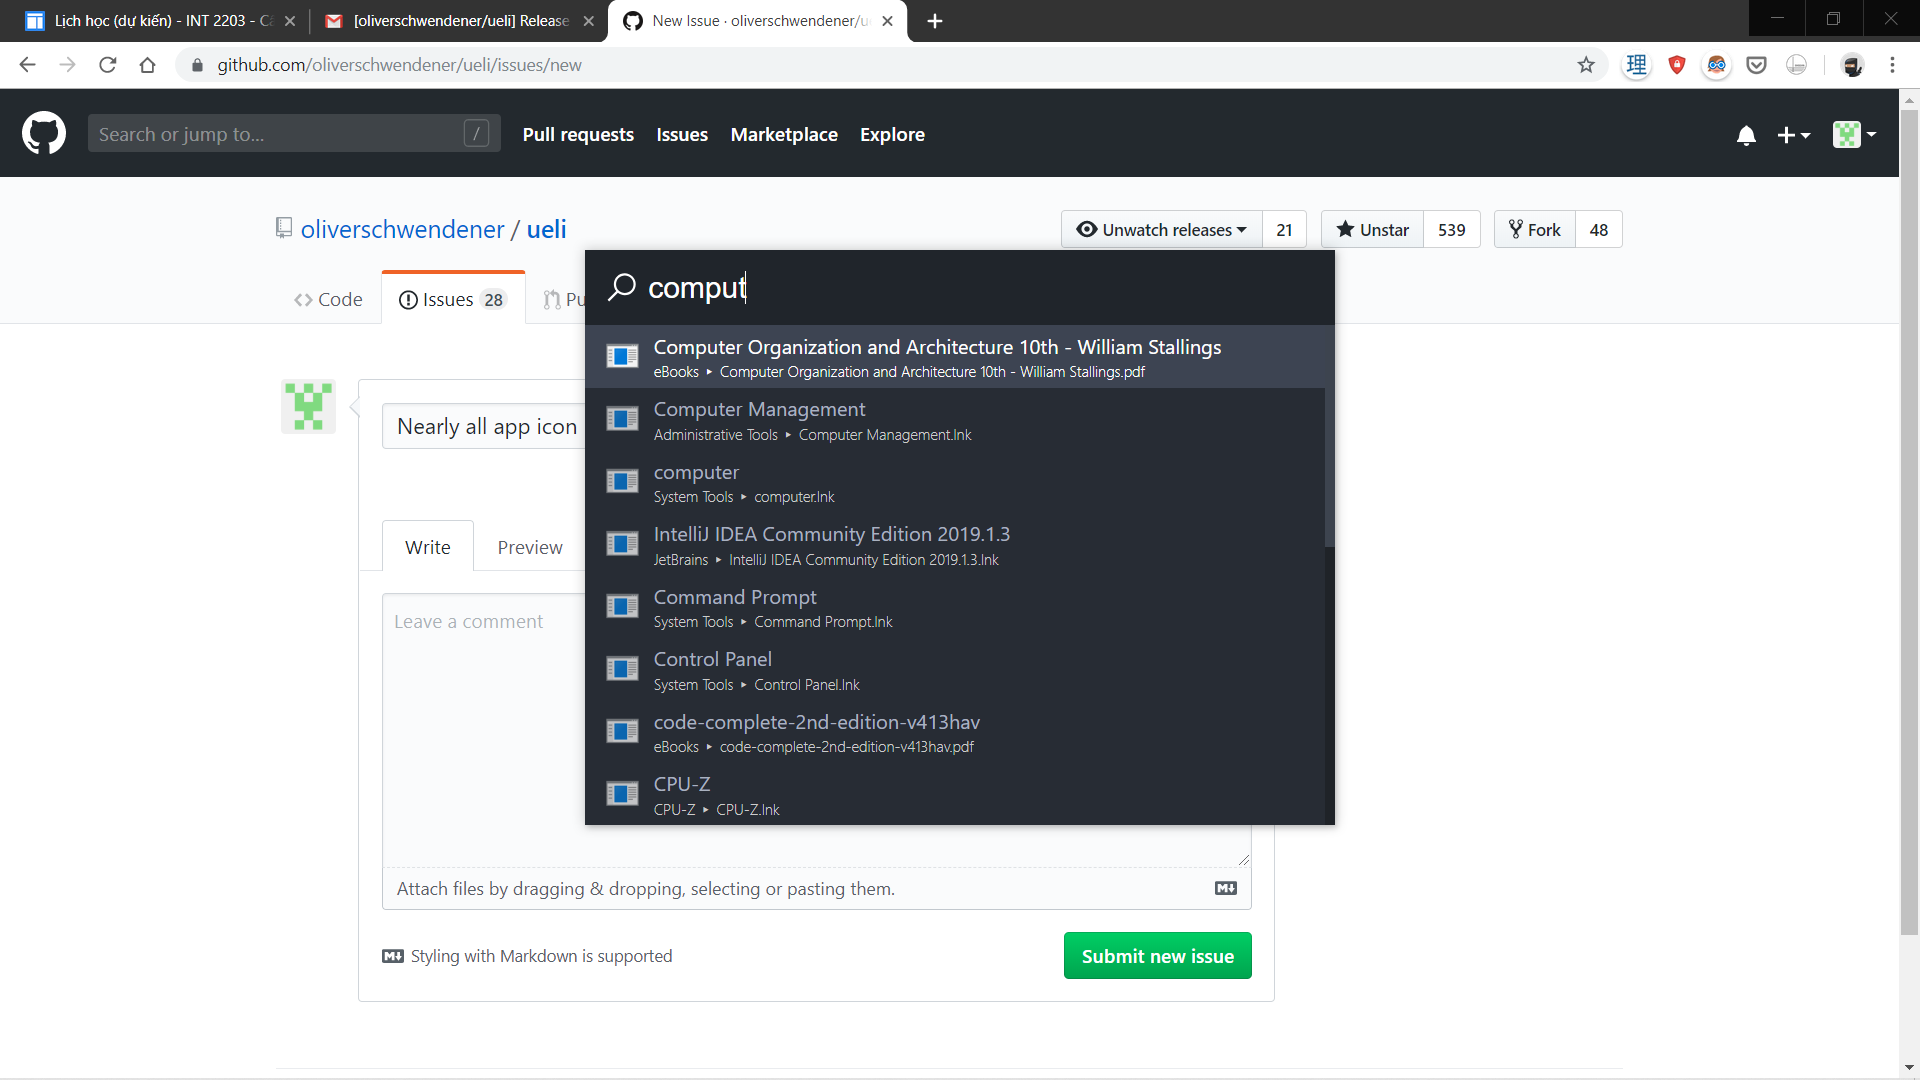Bookmark this page with the star icon
The width and height of the screenshot is (1920, 1080).
[x=1586, y=65]
